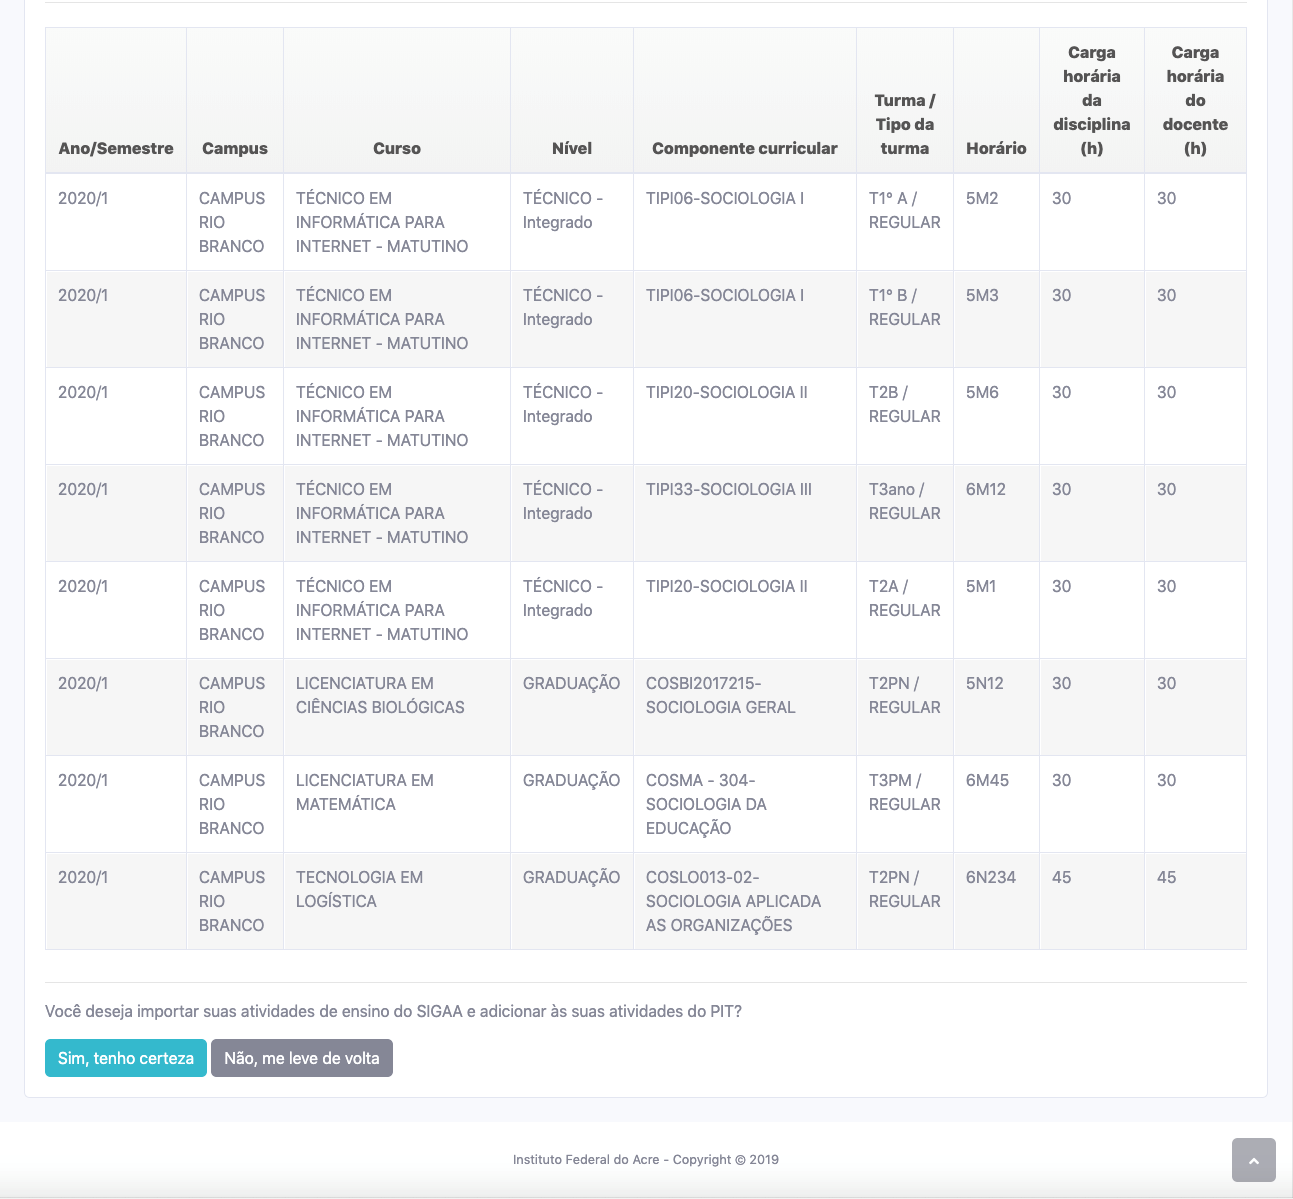The width and height of the screenshot is (1293, 1199).
Task: Click the '5M3' schedule cell
Action: click(982, 296)
